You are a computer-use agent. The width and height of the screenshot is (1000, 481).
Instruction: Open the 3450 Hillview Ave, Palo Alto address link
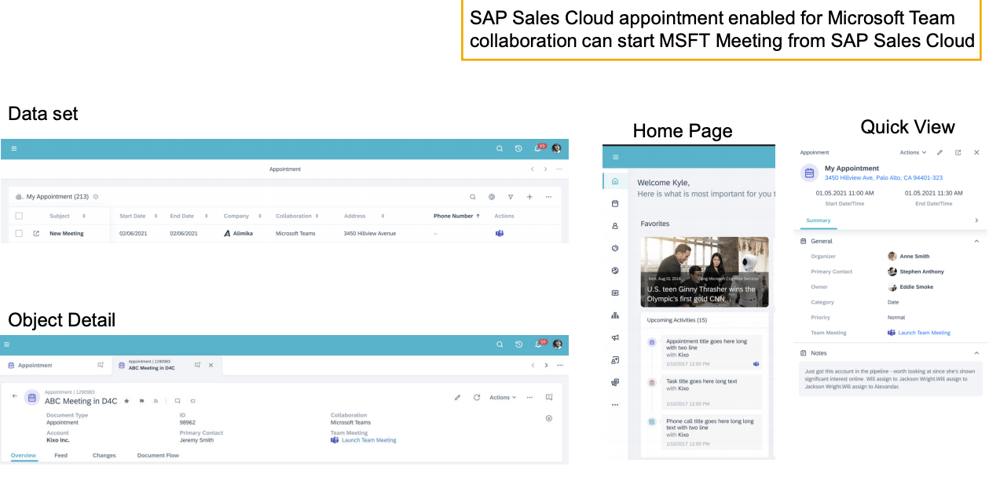tap(883, 178)
